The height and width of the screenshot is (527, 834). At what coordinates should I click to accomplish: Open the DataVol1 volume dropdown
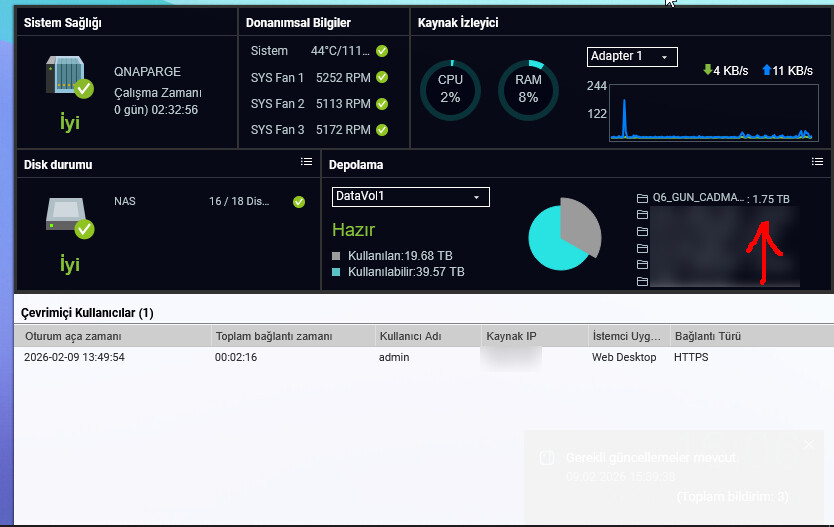click(410, 197)
